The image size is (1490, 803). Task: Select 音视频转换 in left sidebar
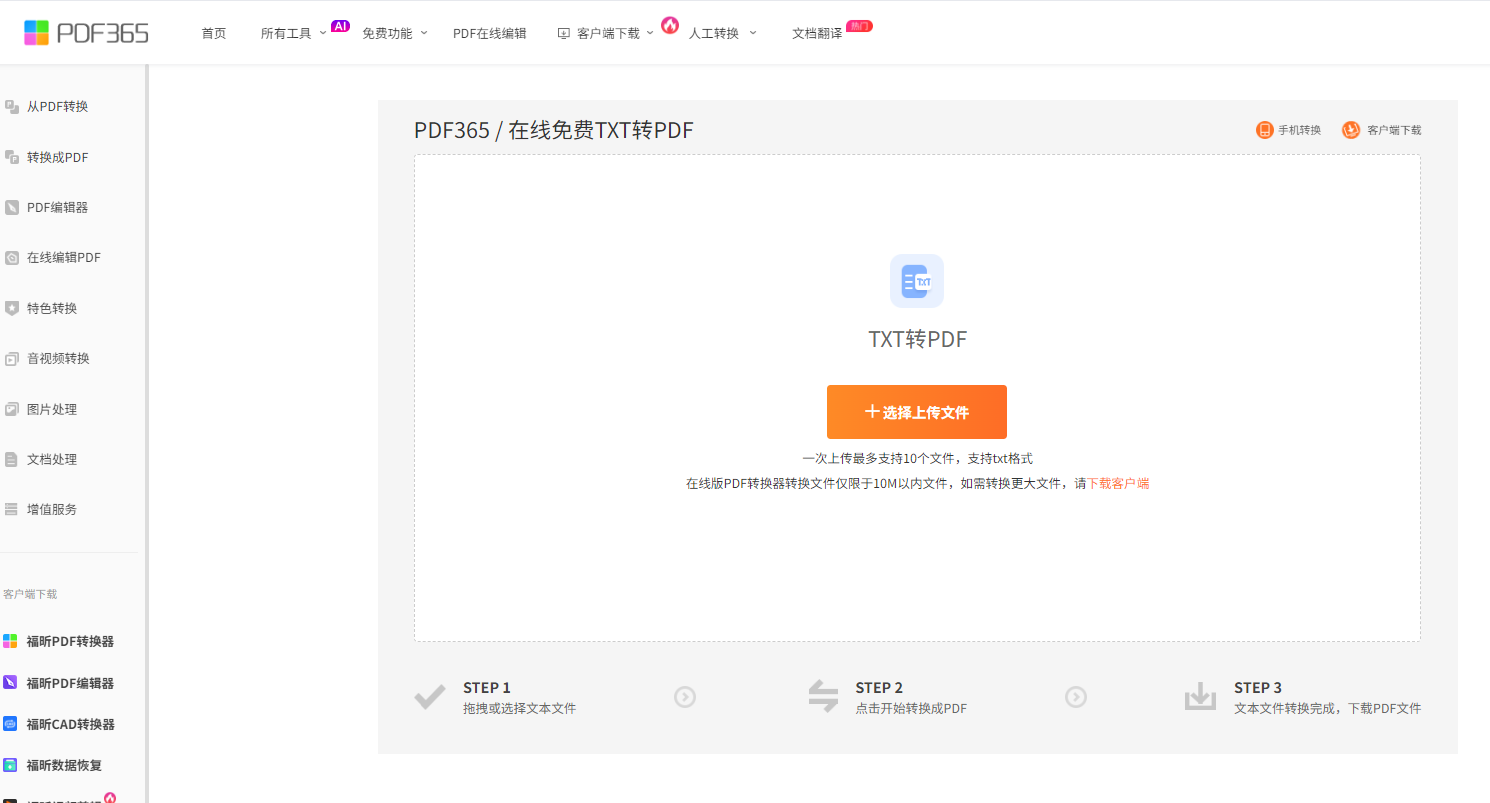coord(58,358)
